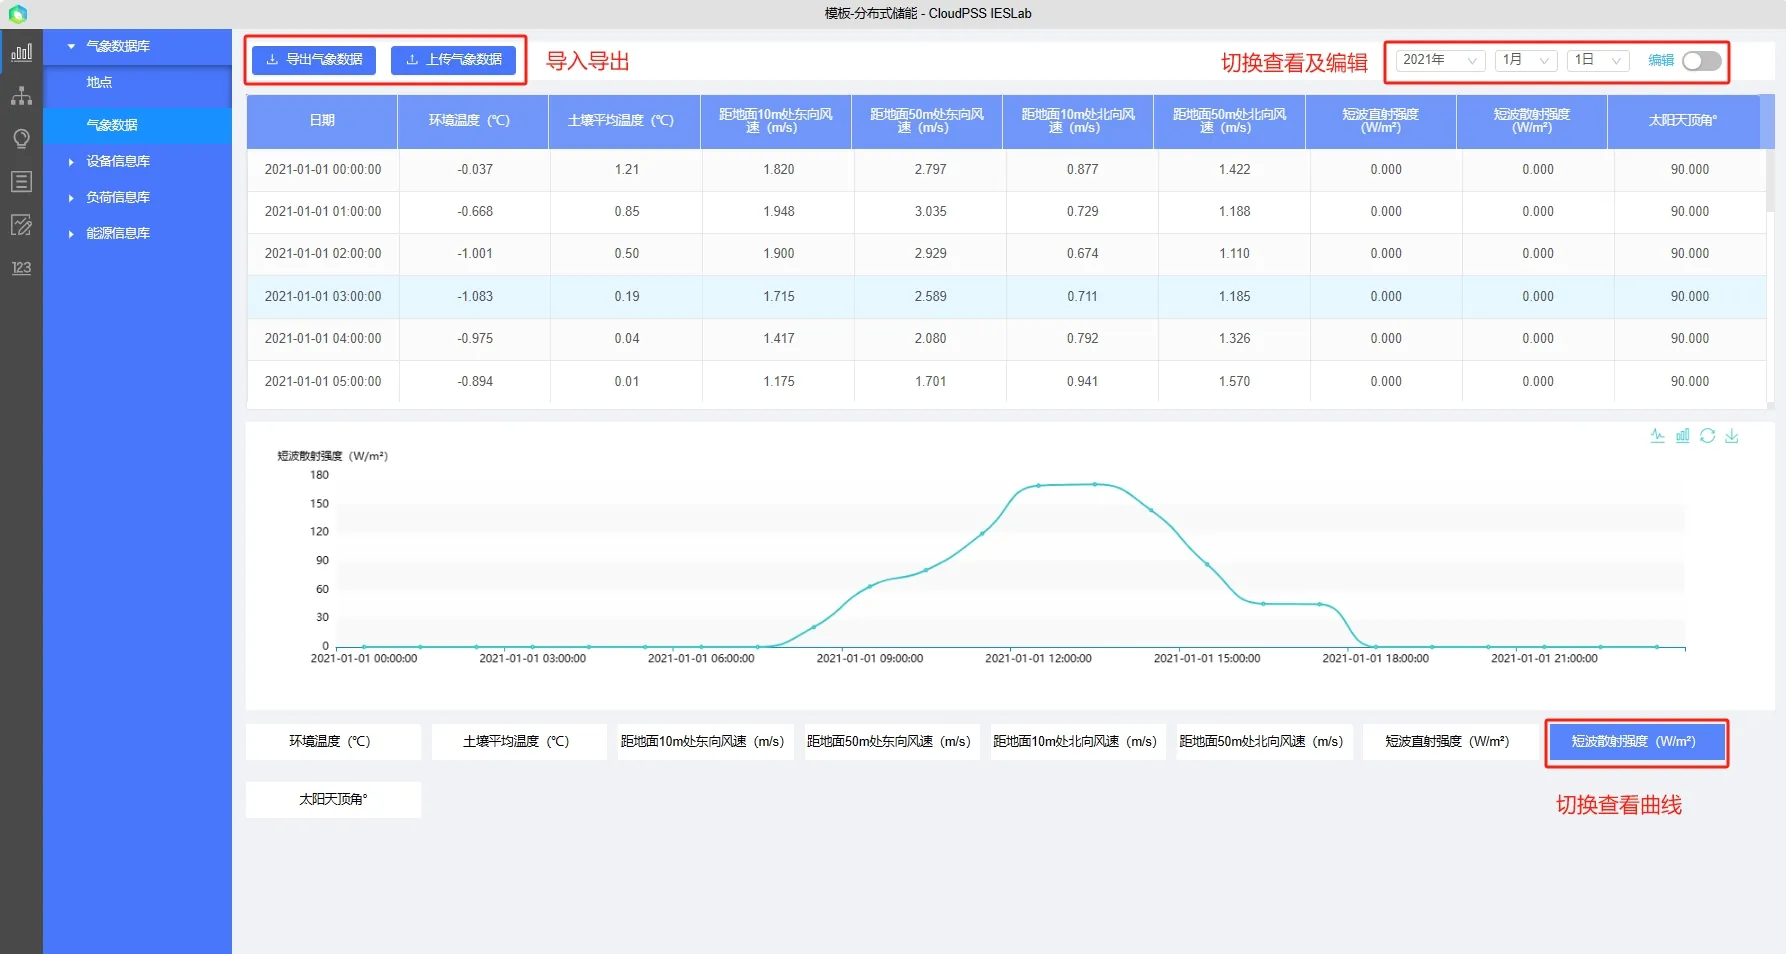Click the 环境温度 (℃) column header
Image resolution: width=1786 pixels, height=954 pixels.
(473, 121)
